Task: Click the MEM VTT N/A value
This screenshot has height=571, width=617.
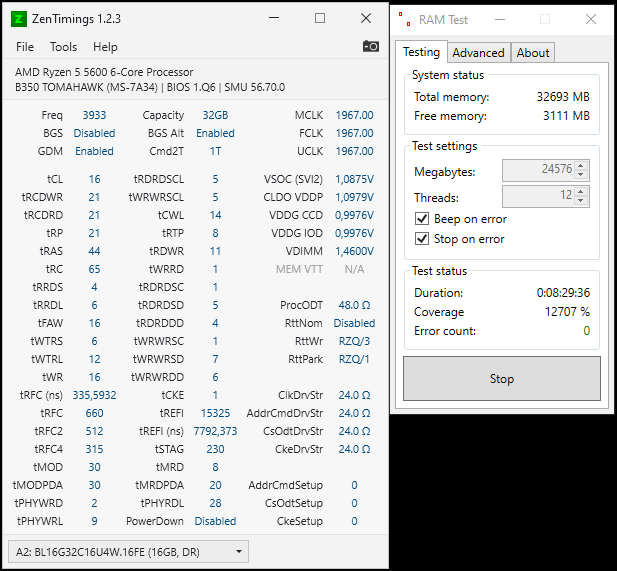Action: pos(354,269)
